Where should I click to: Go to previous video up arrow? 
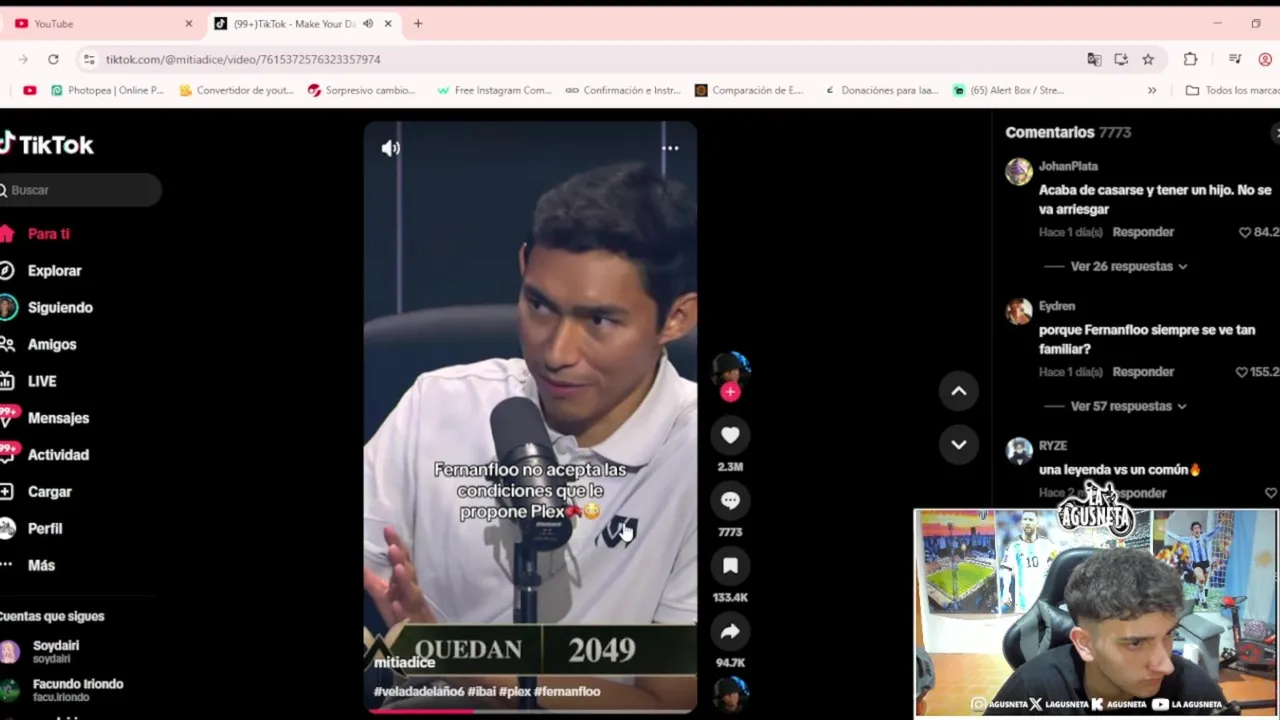(x=958, y=391)
